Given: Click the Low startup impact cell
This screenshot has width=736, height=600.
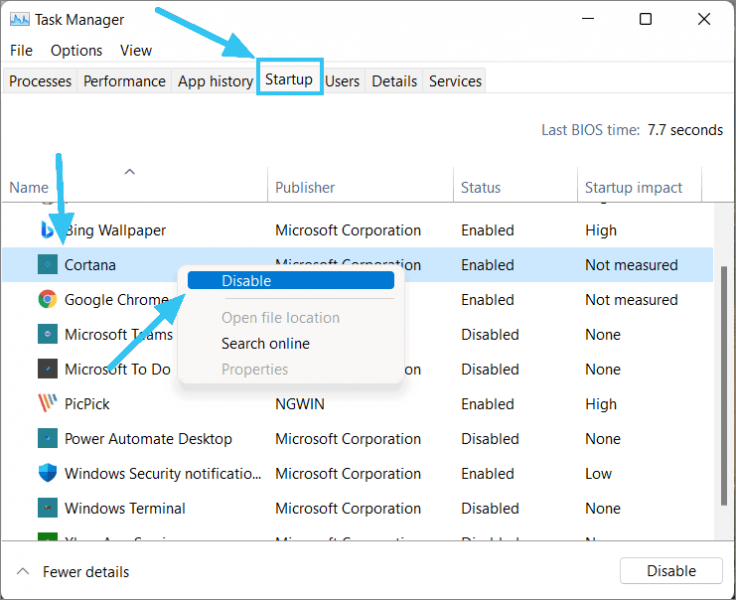Looking at the screenshot, I should [x=598, y=473].
